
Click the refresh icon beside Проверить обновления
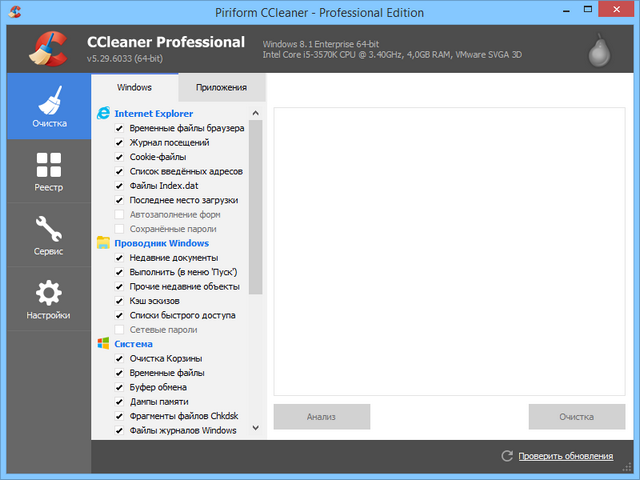(507, 456)
